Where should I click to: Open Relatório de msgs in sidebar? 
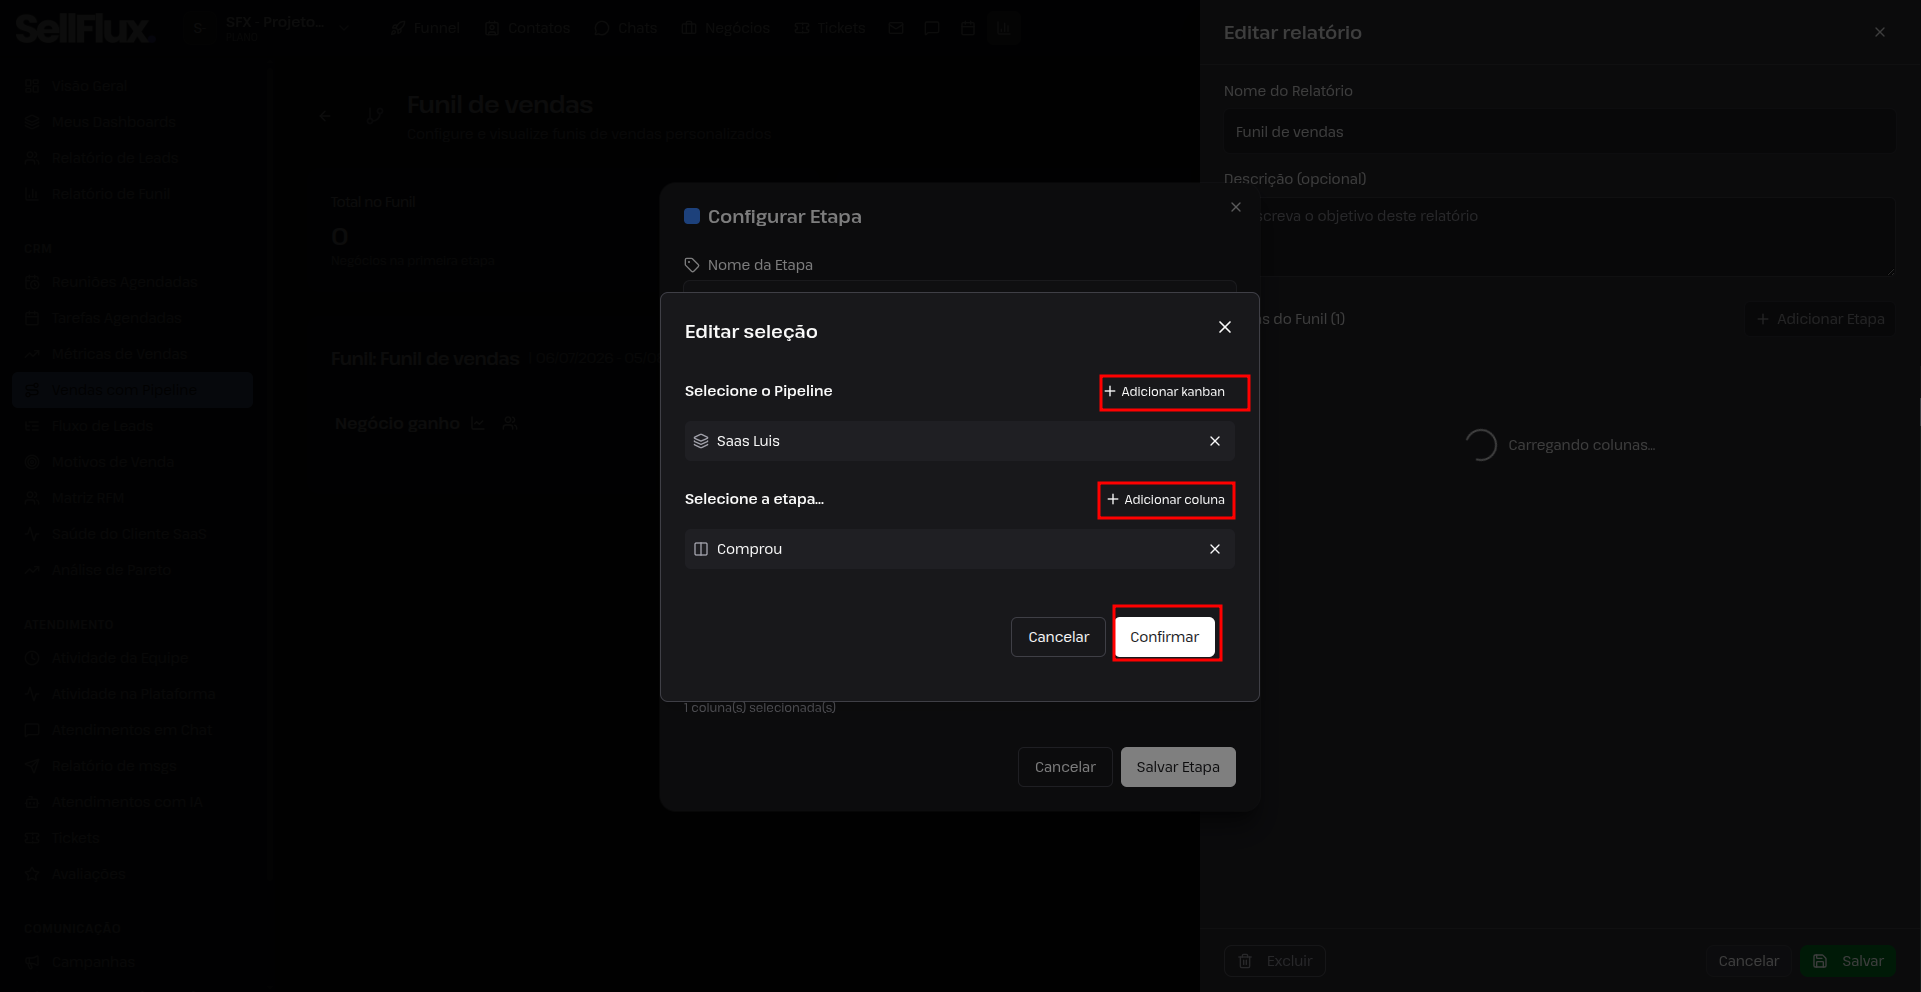[133, 766]
